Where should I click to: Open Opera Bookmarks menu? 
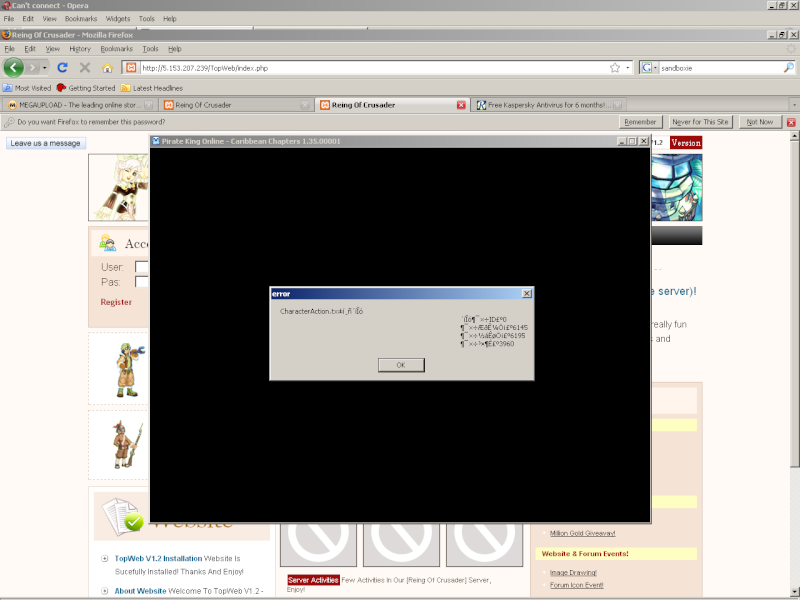(x=81, y=18)
